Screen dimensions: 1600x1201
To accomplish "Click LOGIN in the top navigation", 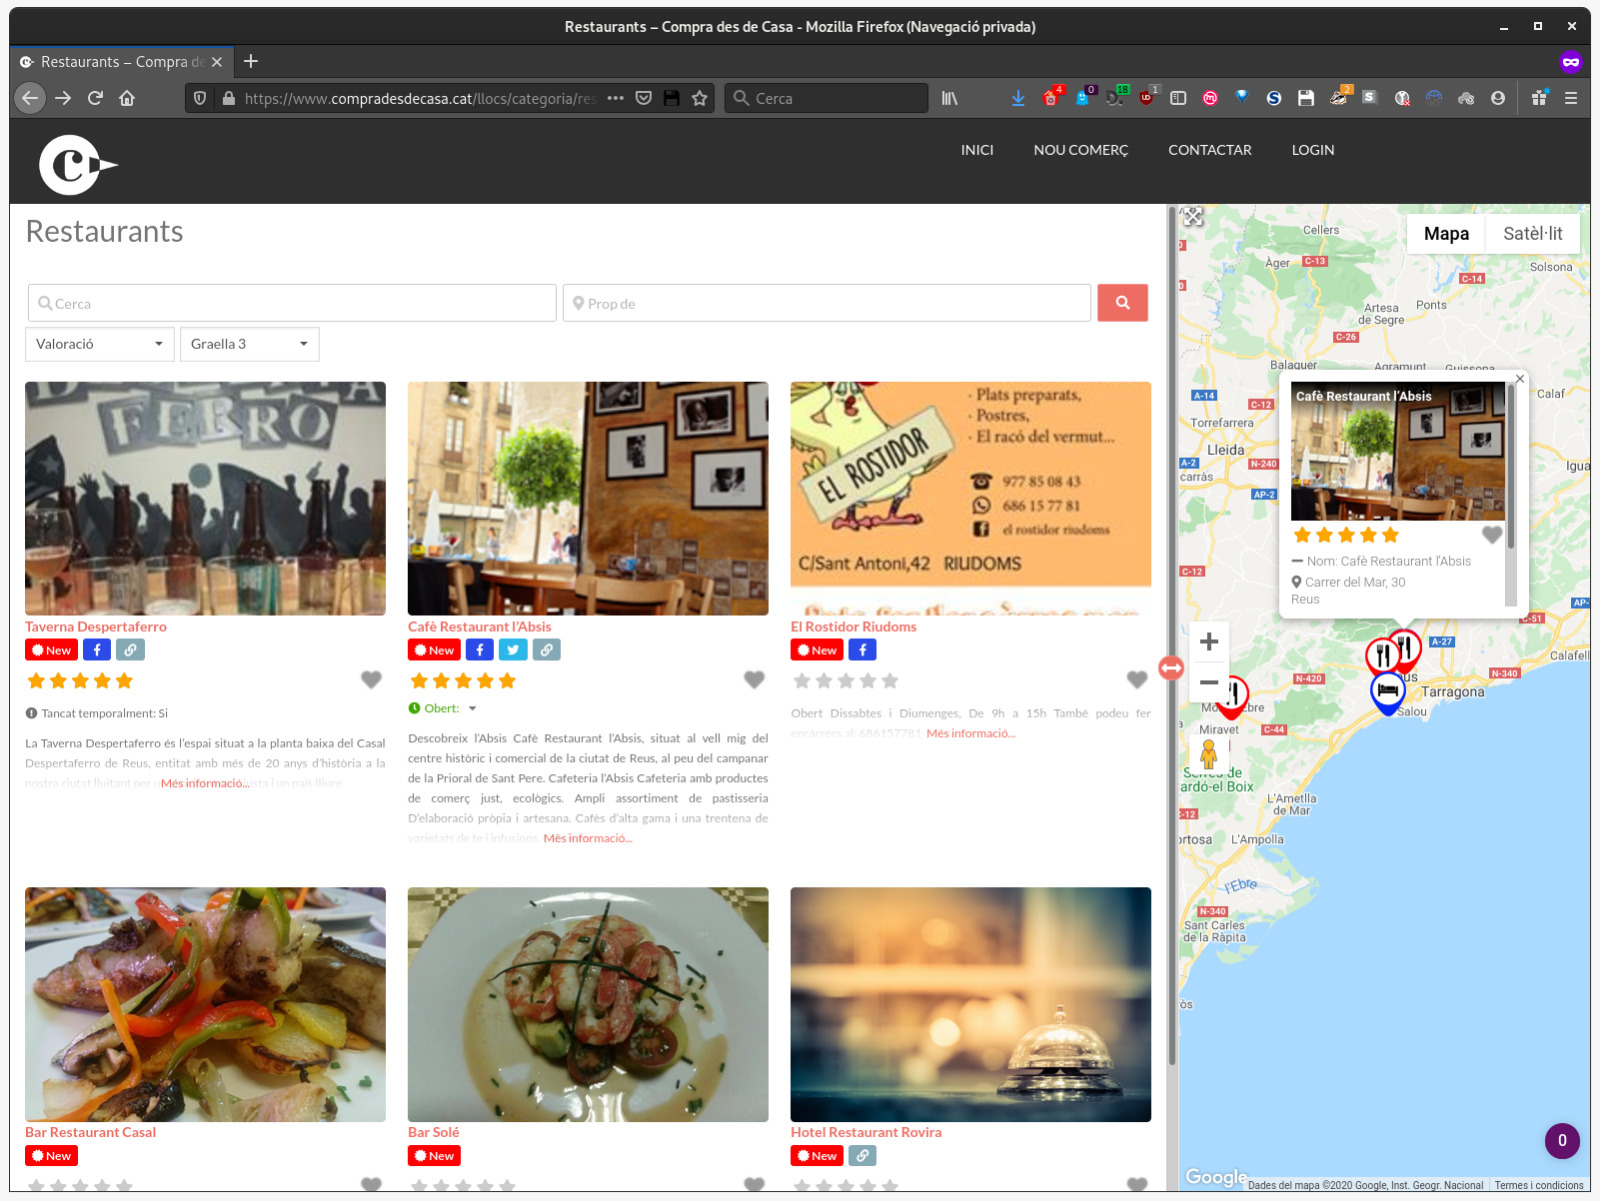I will 1312,150.
